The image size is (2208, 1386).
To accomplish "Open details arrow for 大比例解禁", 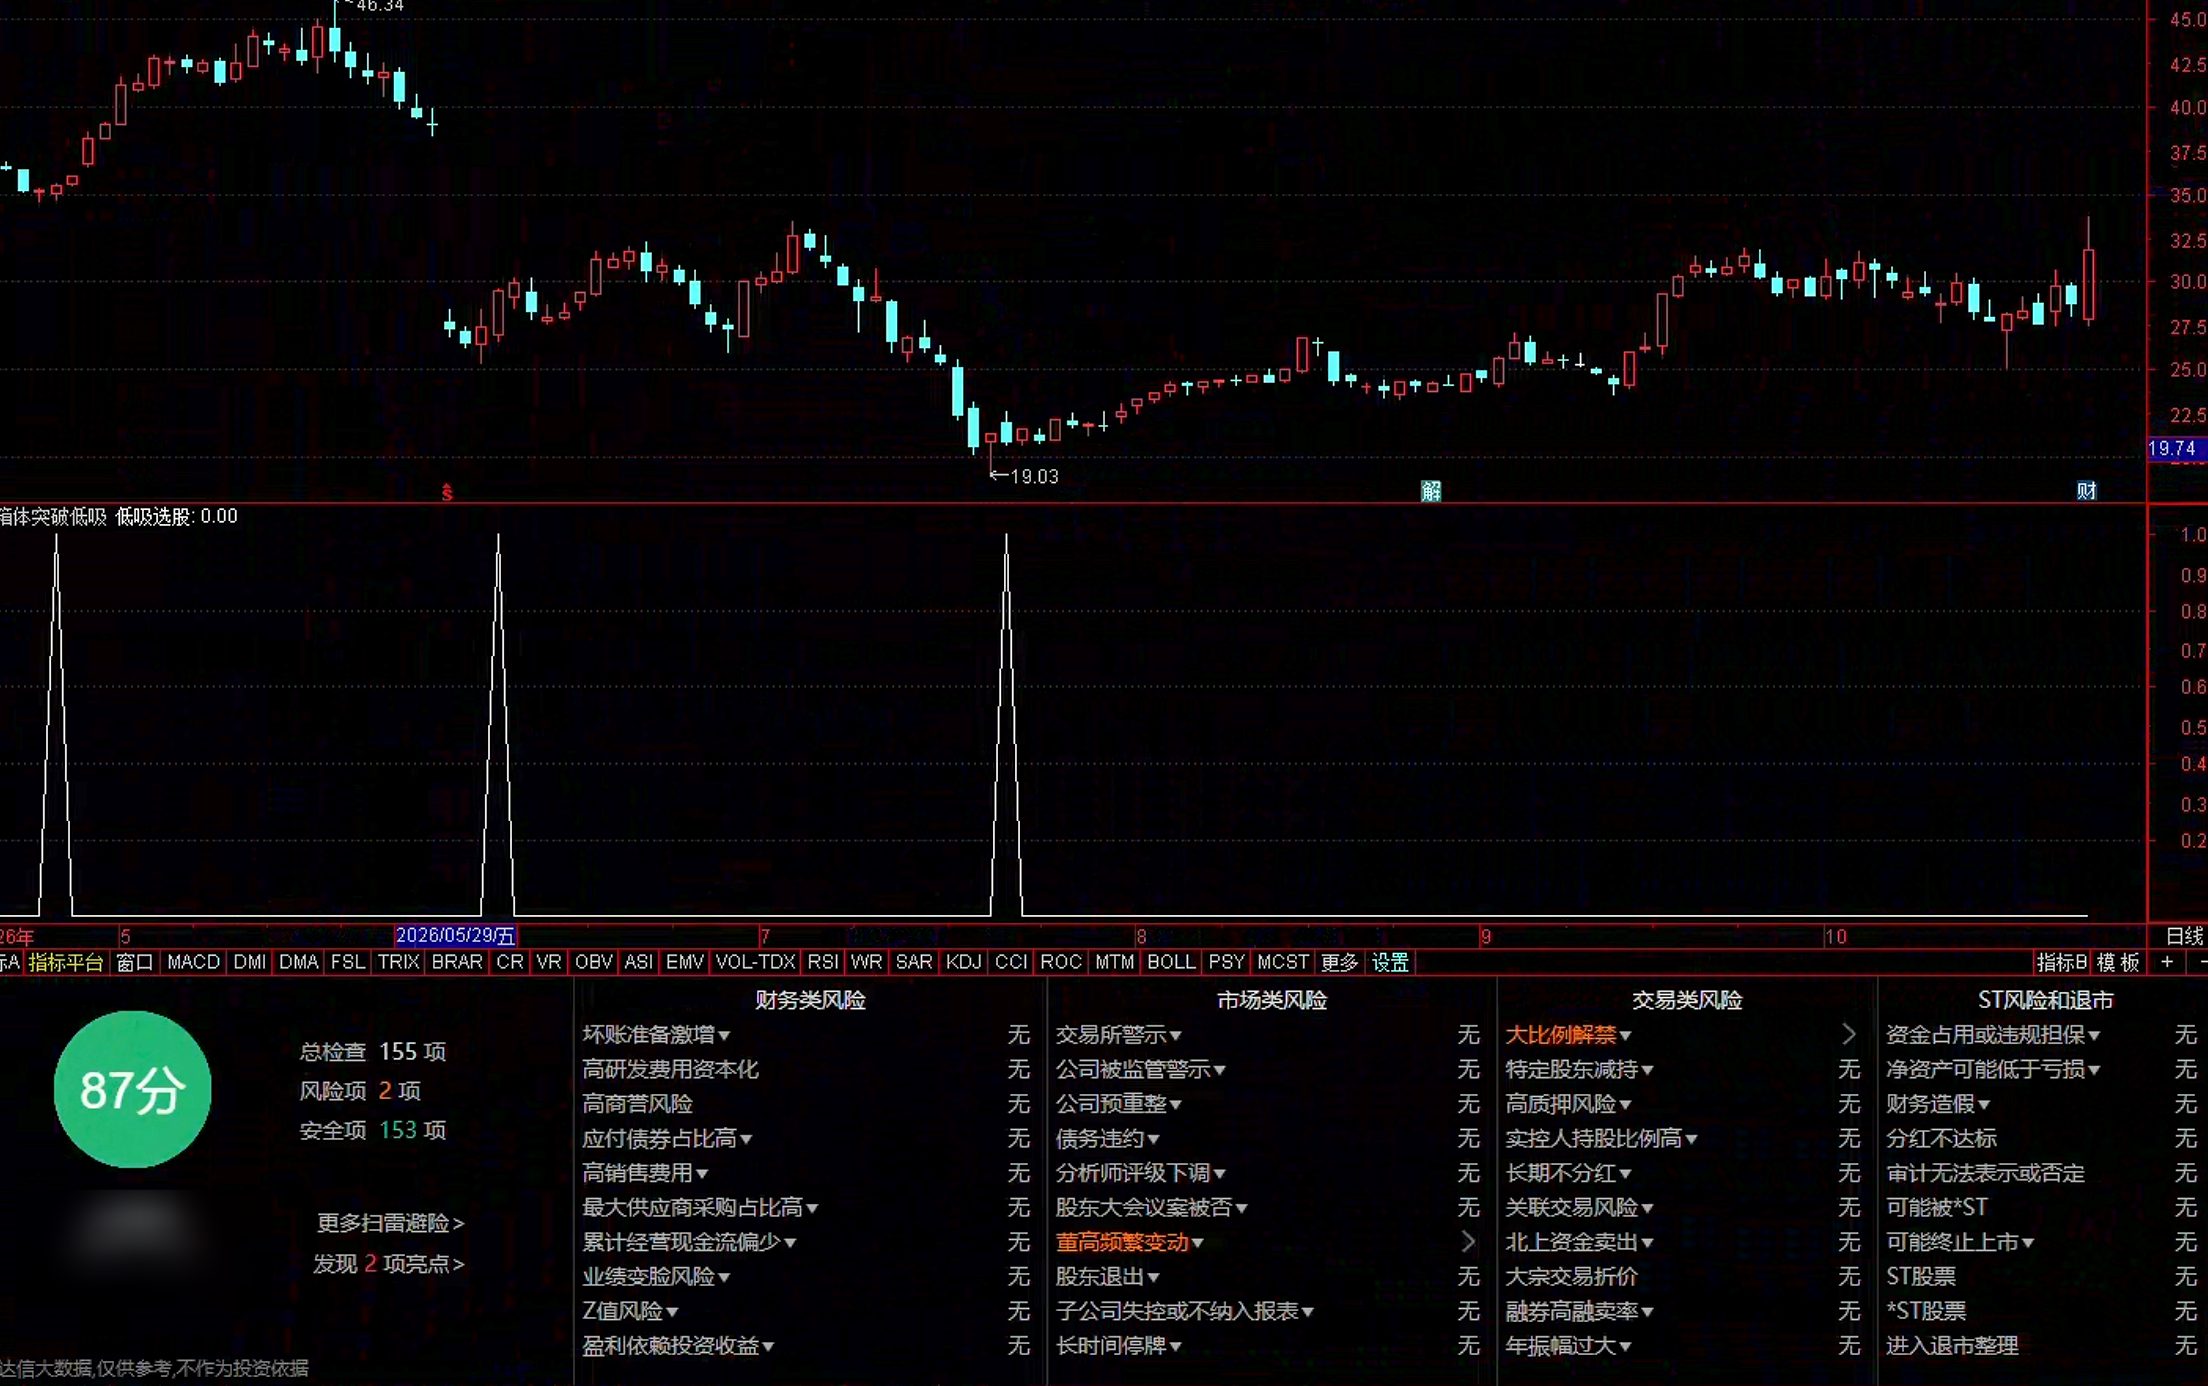I will point(1849,1035).
